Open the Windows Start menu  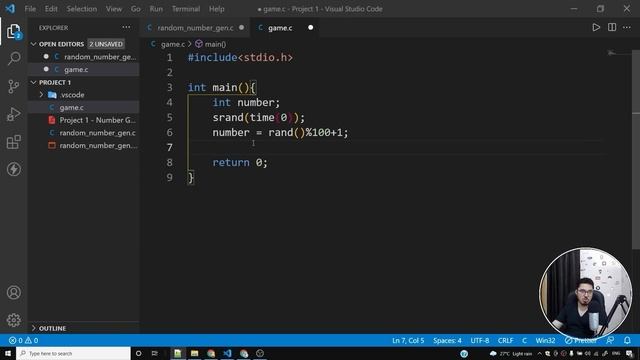(x=8, y=353)
